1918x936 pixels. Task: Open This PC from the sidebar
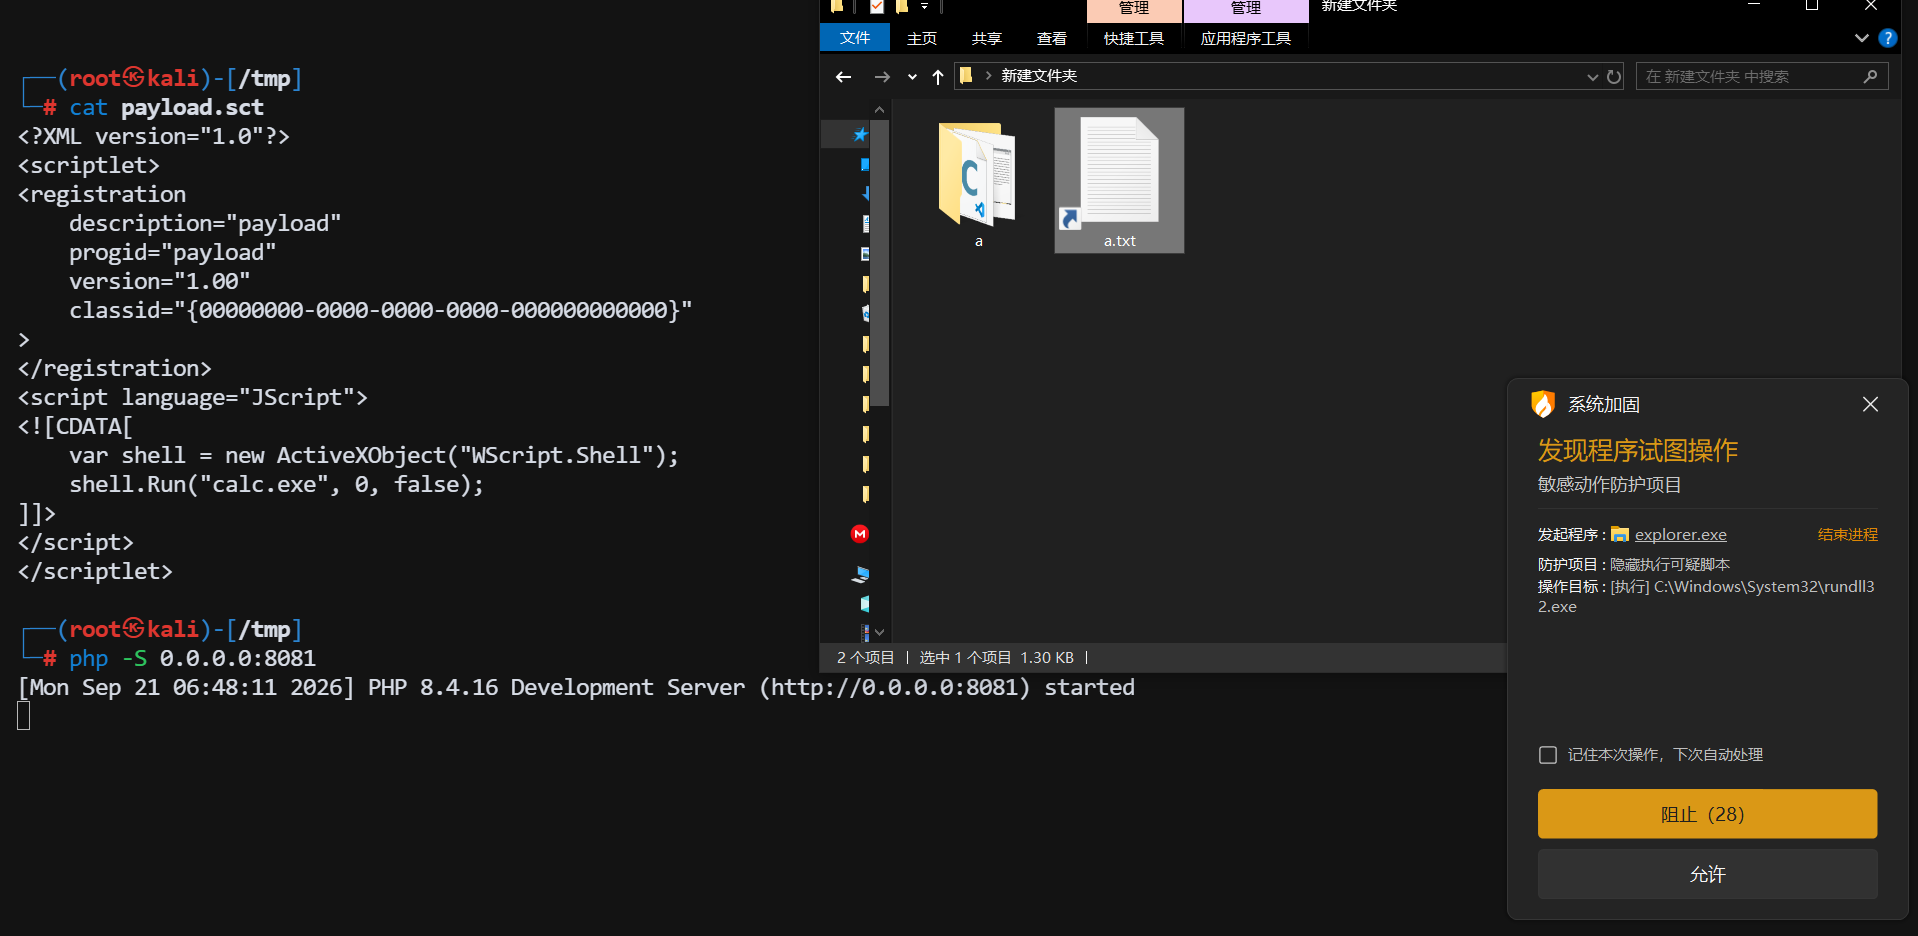tap(860, 574)
